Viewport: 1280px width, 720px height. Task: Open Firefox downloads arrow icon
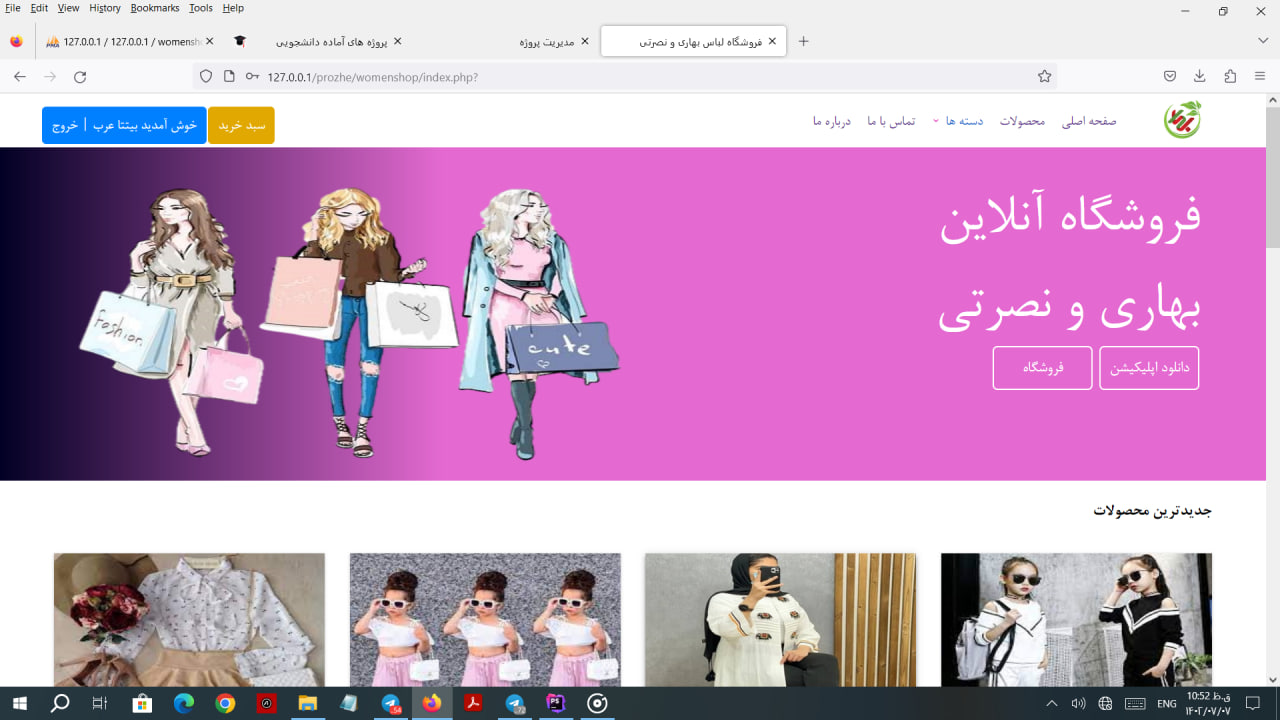(1198, 75)
